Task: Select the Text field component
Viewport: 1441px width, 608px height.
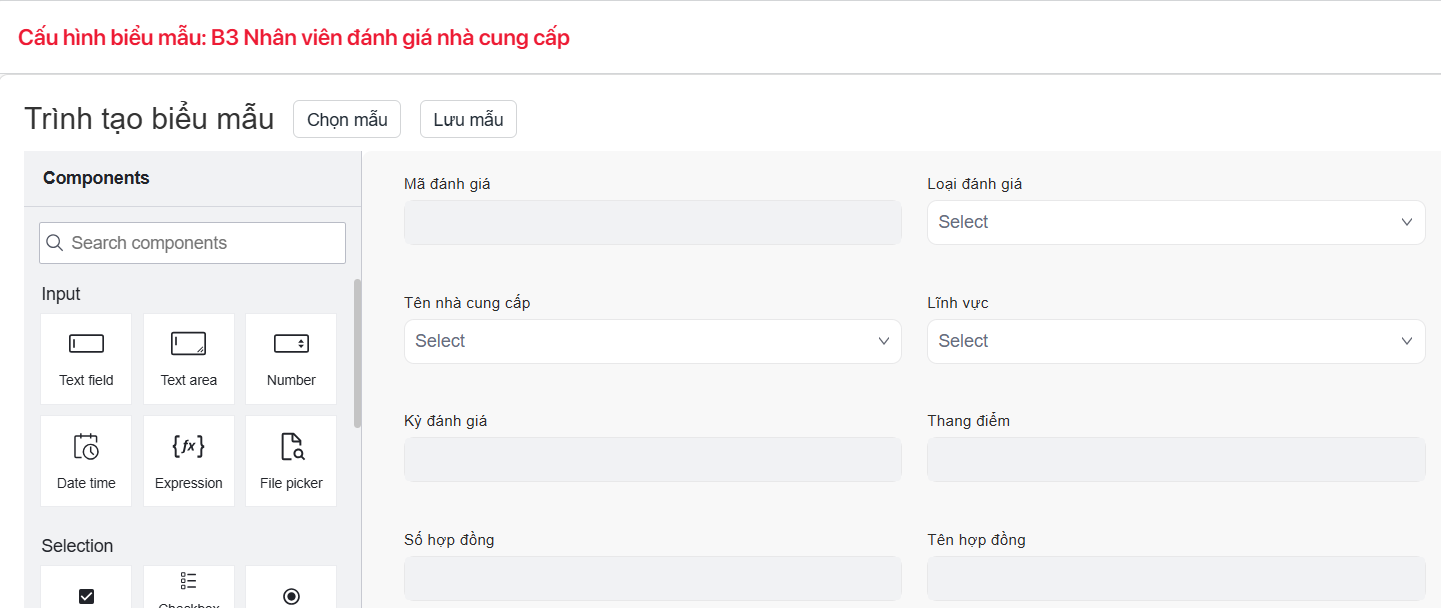Action: pos(86,358)
